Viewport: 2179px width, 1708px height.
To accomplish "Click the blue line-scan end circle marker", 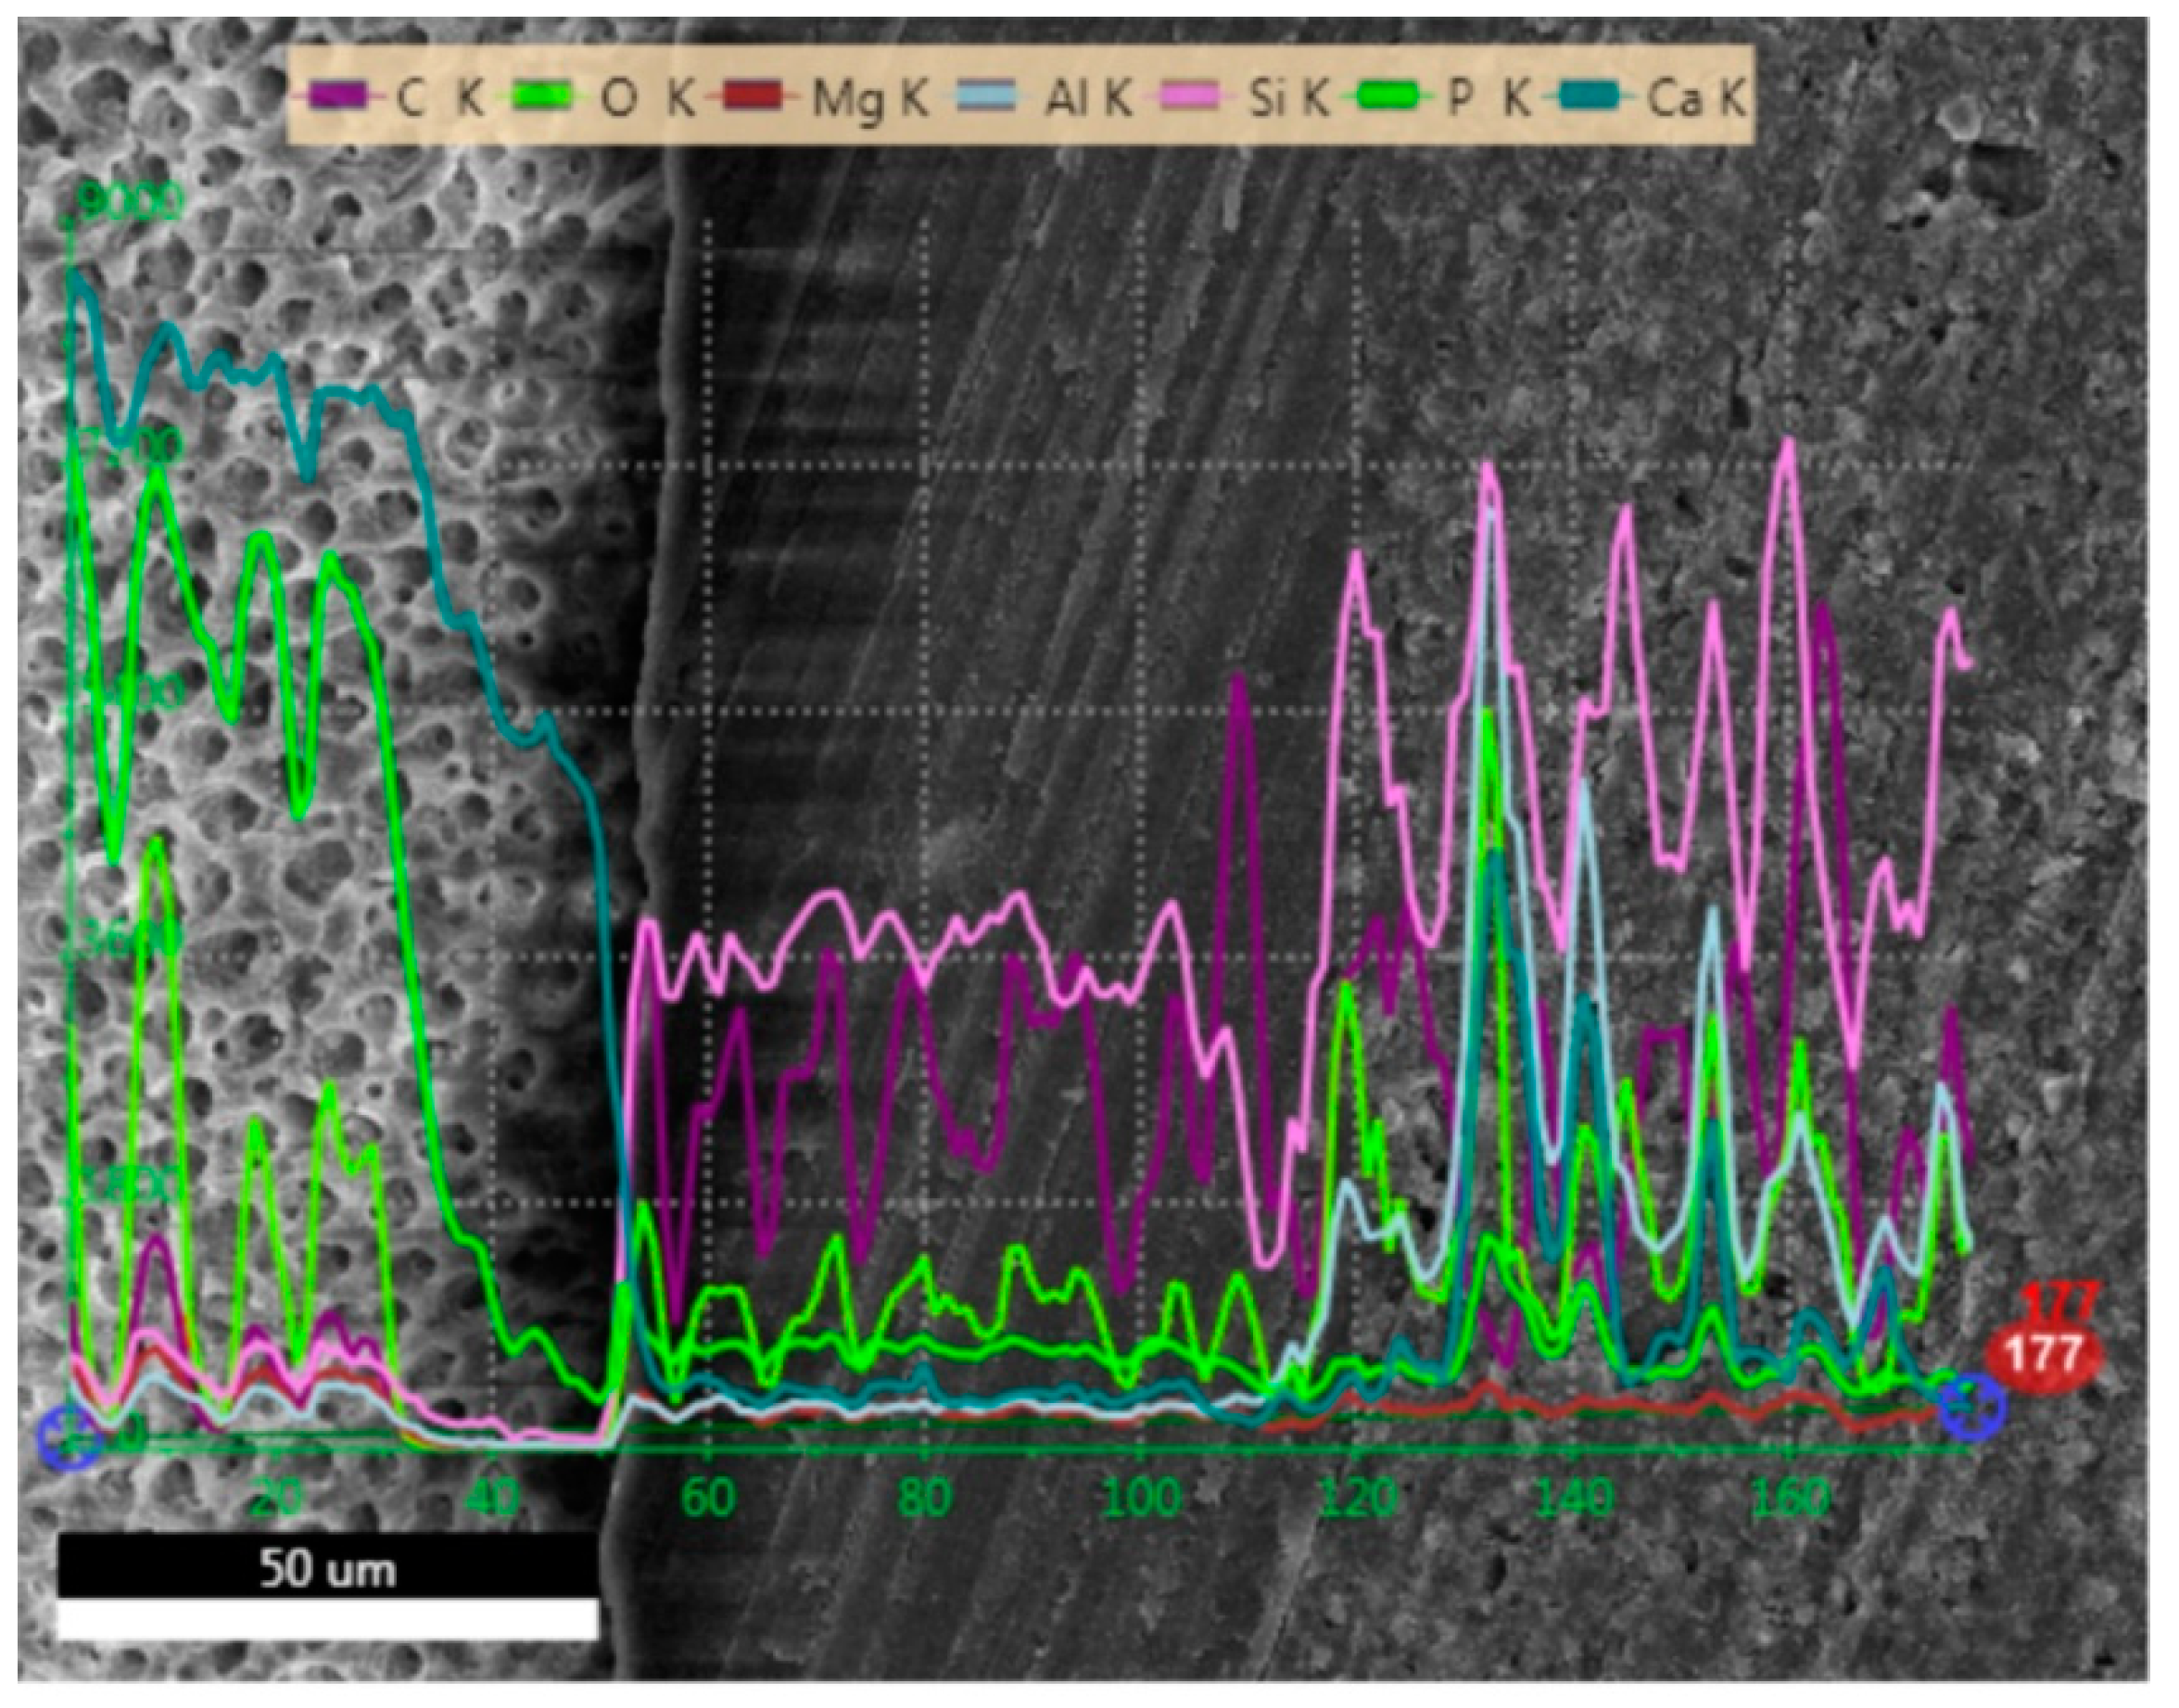I will (x=1971, y=1408).
